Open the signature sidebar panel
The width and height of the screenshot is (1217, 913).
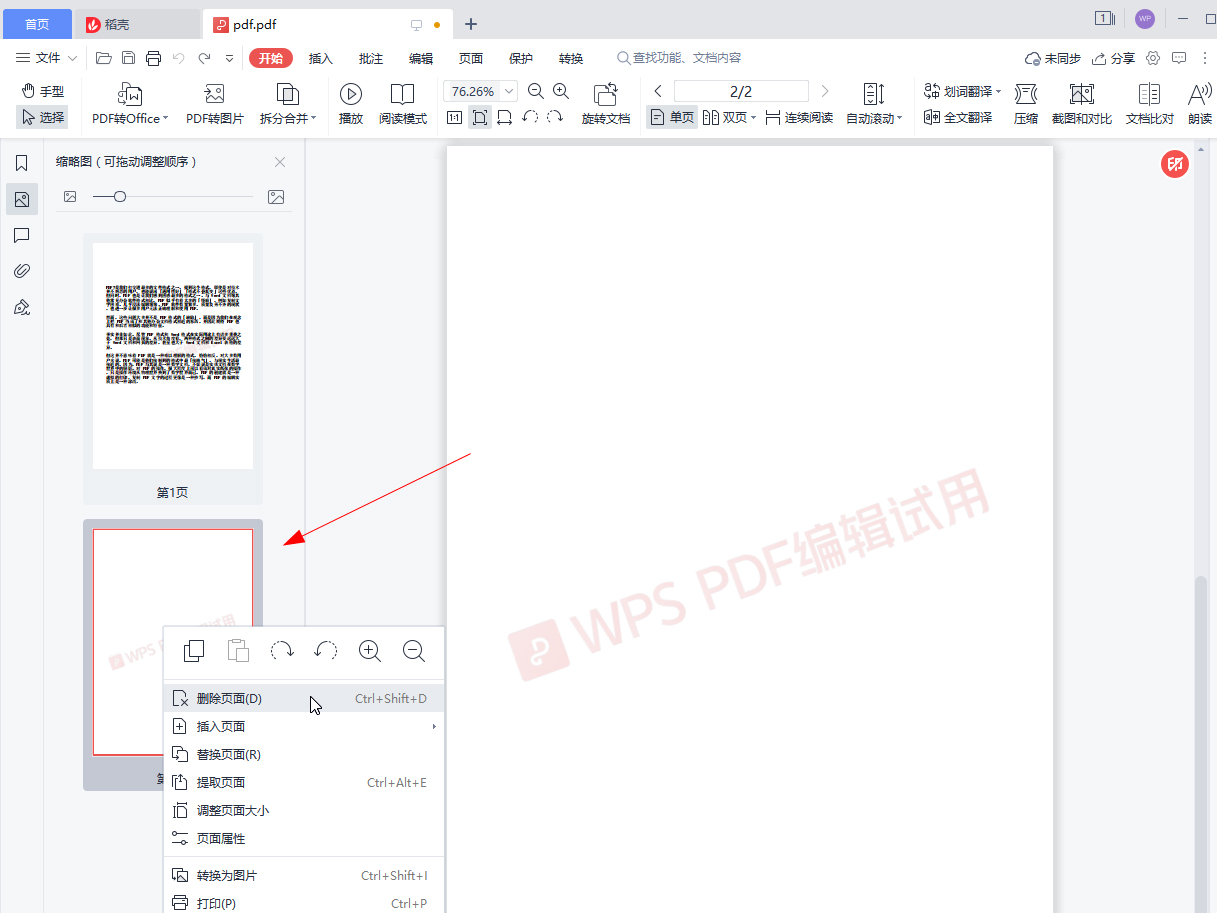click(x=22, y=307)
